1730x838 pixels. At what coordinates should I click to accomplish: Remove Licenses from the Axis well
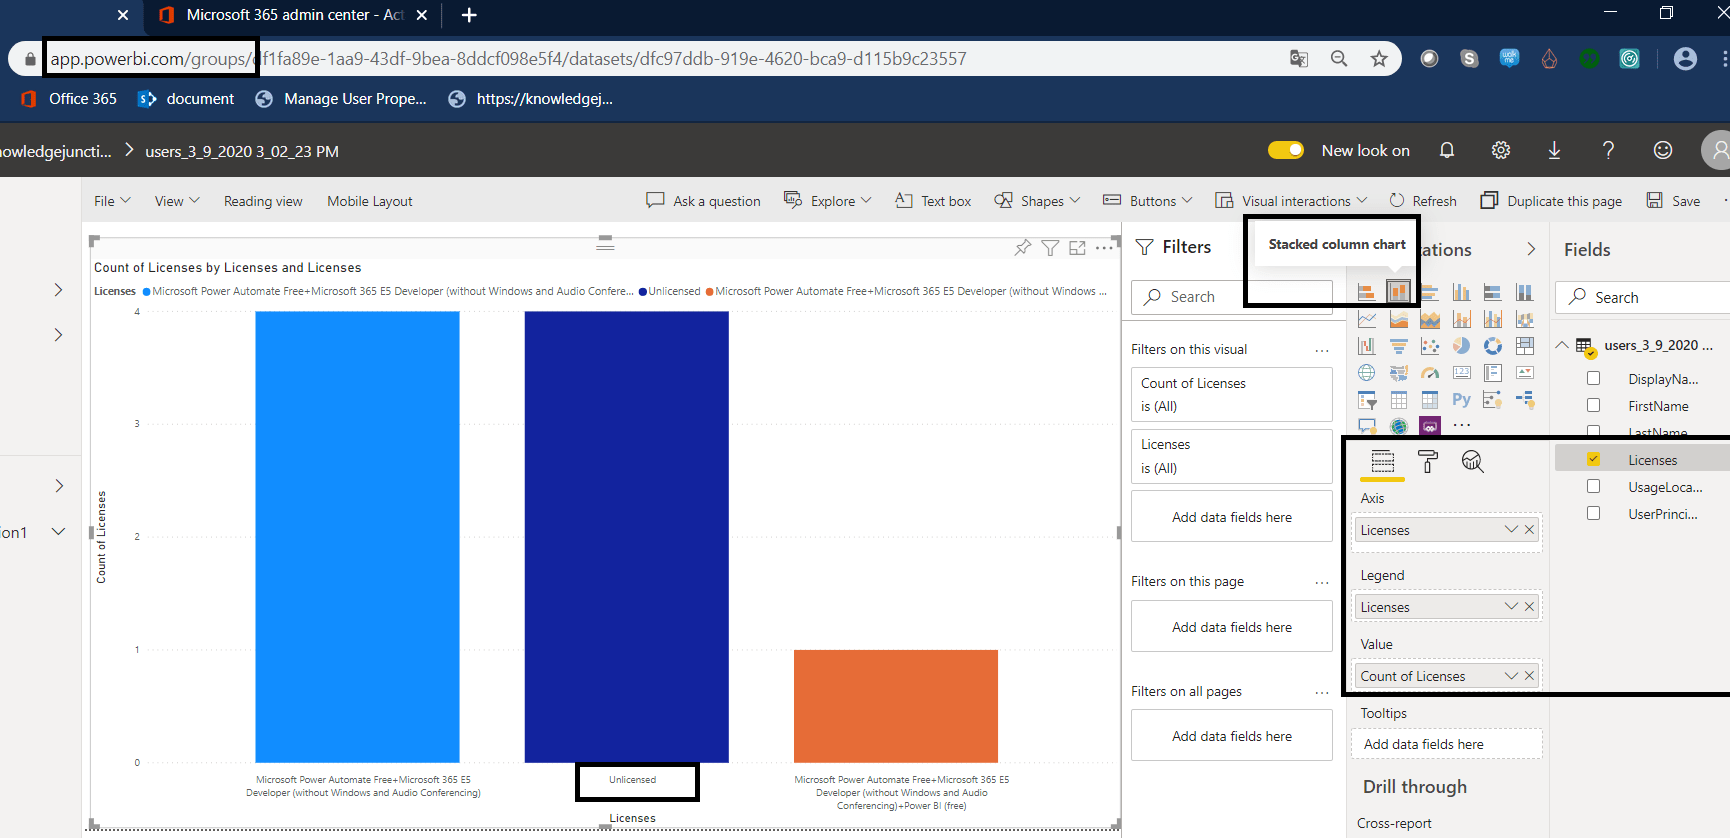click(x=1529, y=530)
